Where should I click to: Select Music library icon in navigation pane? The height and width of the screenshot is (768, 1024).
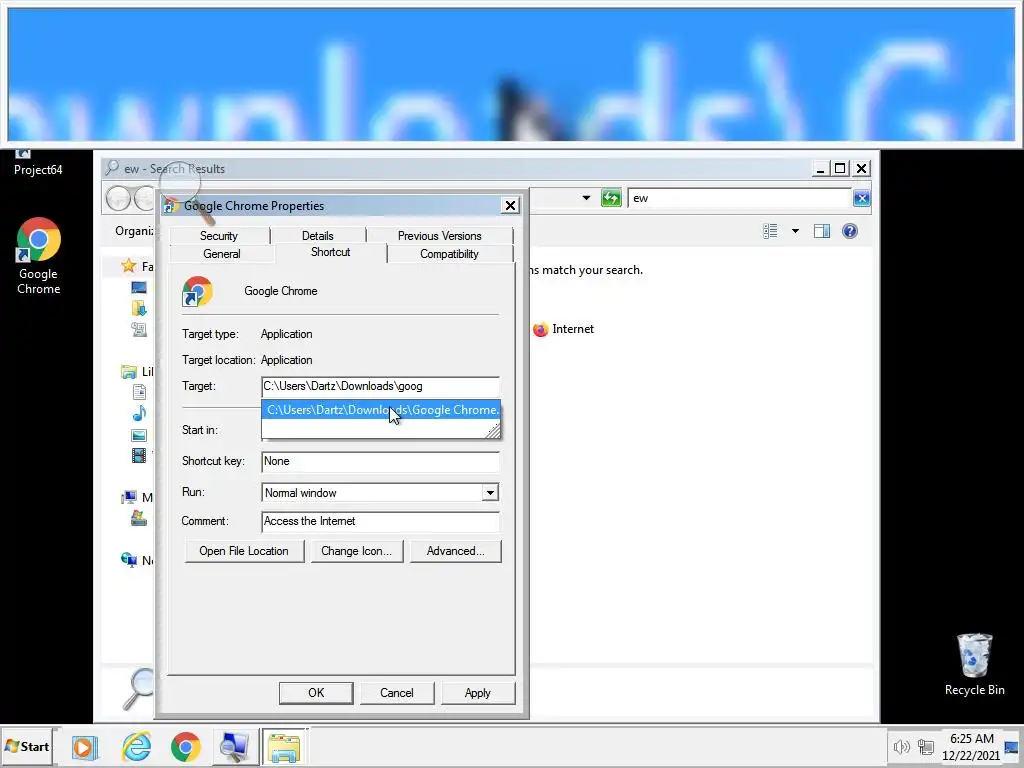coord(139,413)
